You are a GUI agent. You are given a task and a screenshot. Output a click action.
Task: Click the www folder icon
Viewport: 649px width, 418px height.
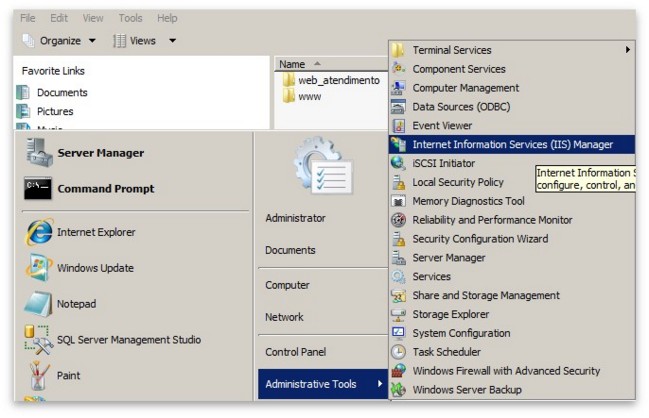pyautogui.click(x=288, y=96)
